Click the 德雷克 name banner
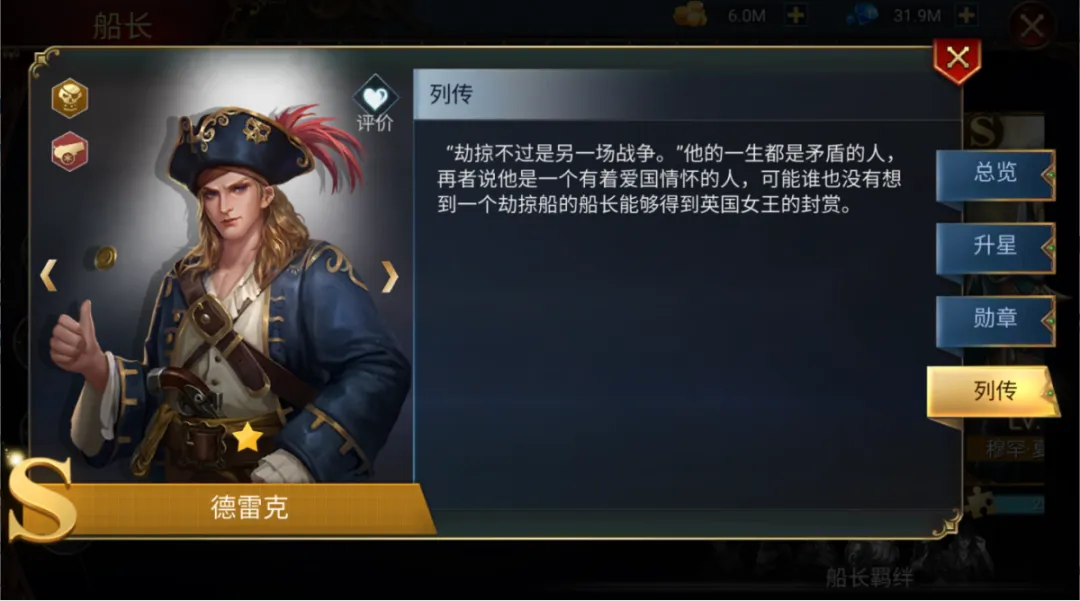 tap(249, 508)
